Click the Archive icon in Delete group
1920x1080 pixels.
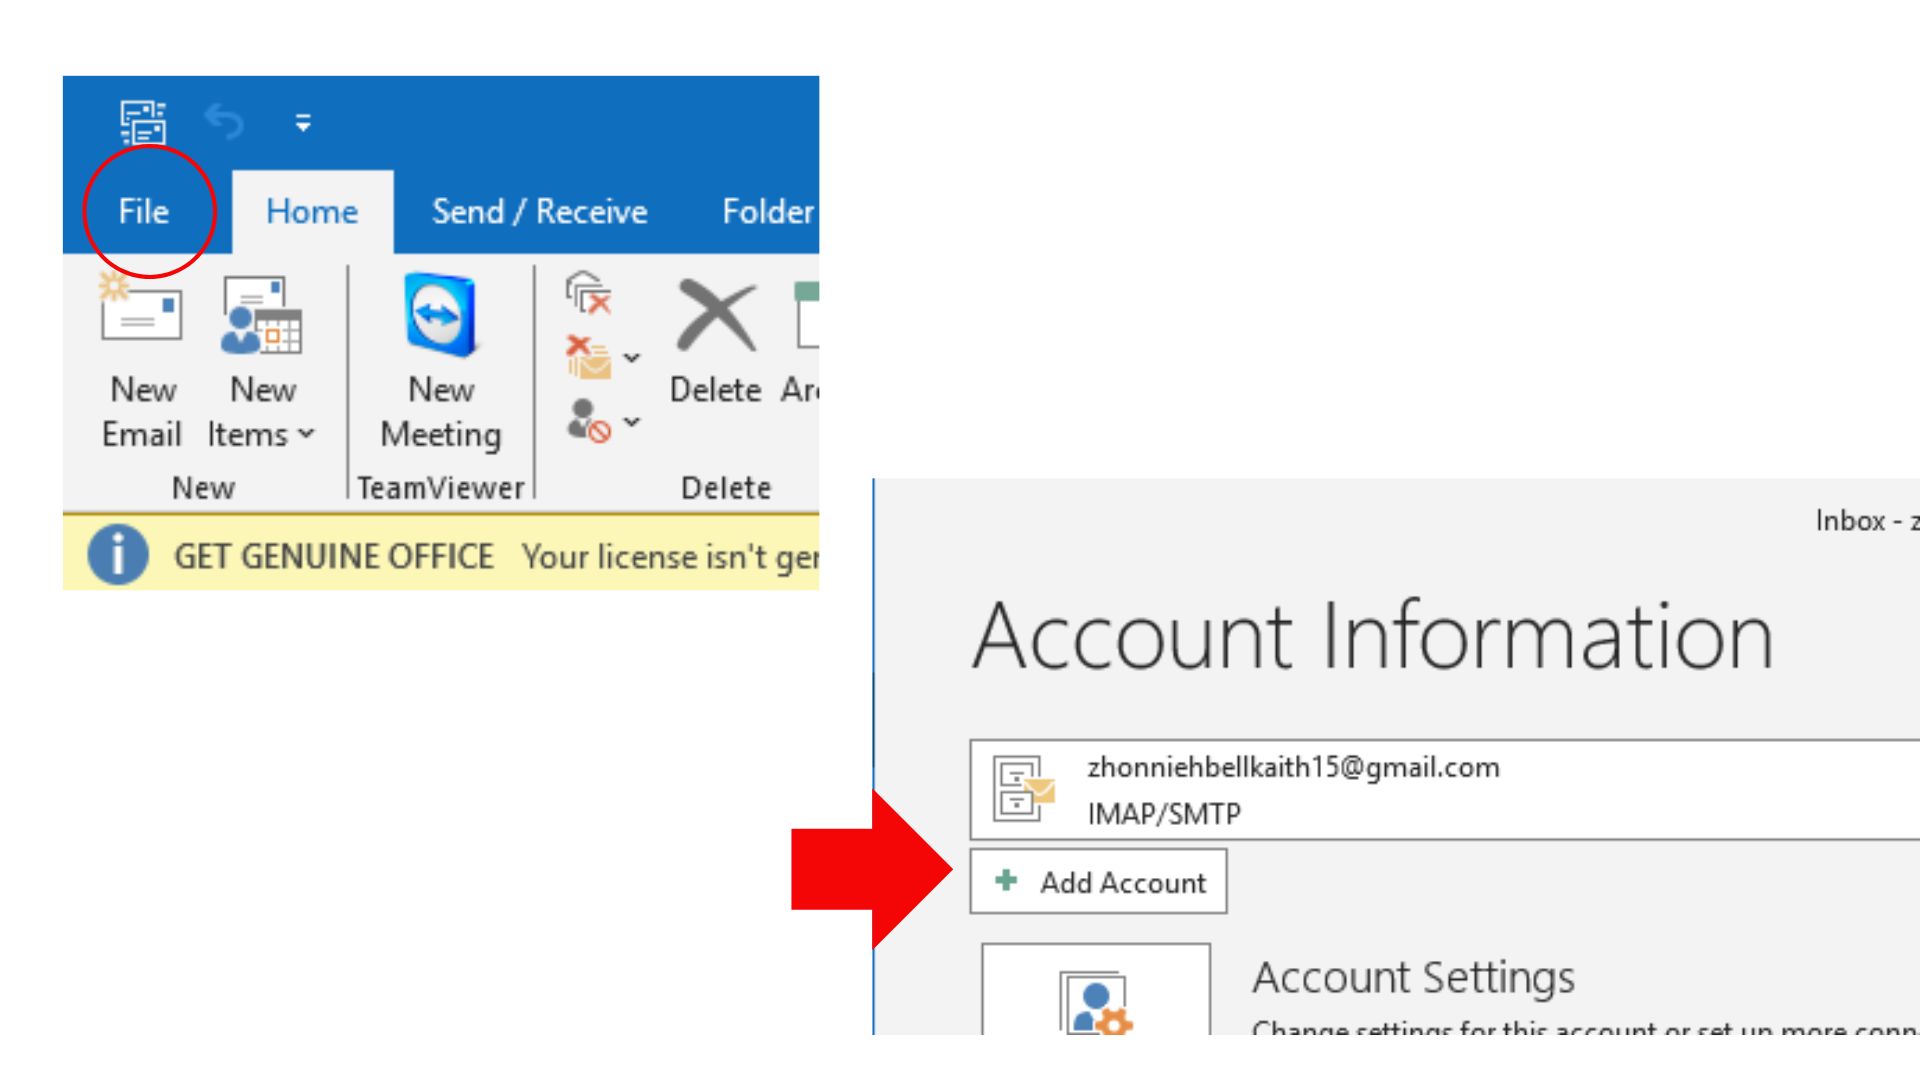[x=806, y=316]
